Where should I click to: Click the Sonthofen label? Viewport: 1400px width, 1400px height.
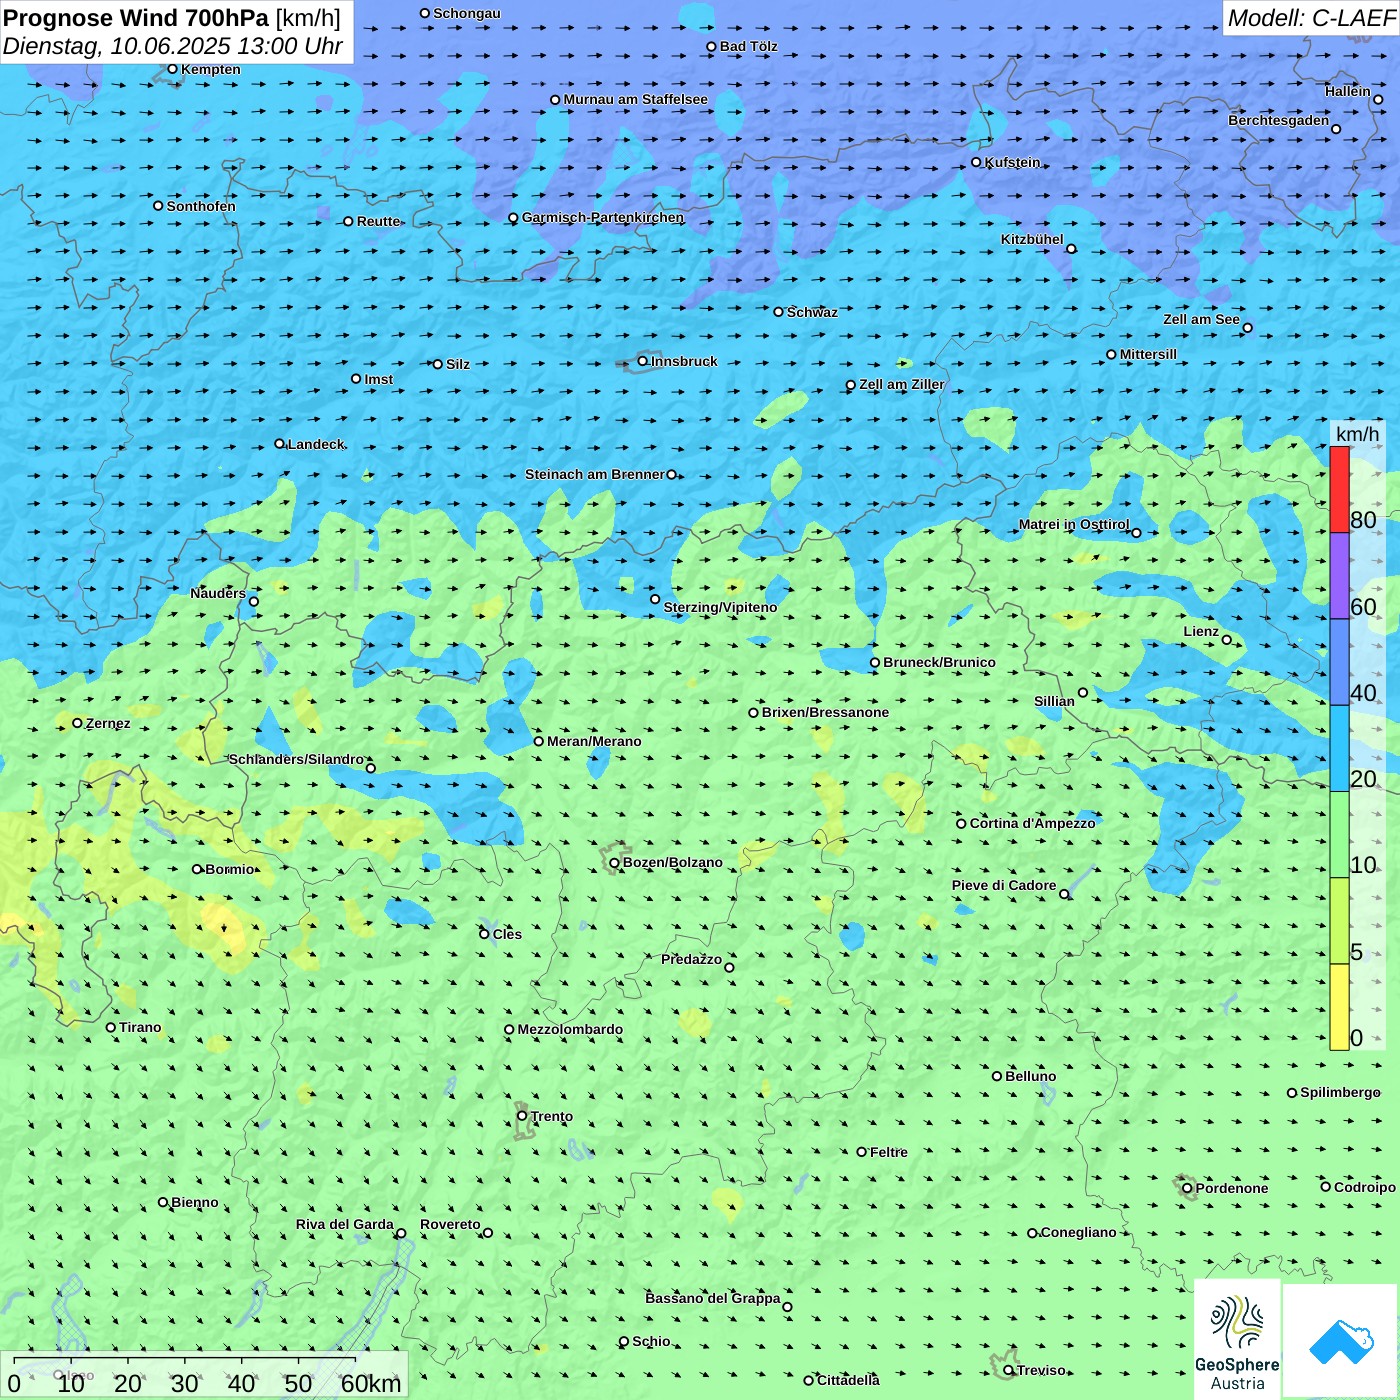tap(201, 206)
